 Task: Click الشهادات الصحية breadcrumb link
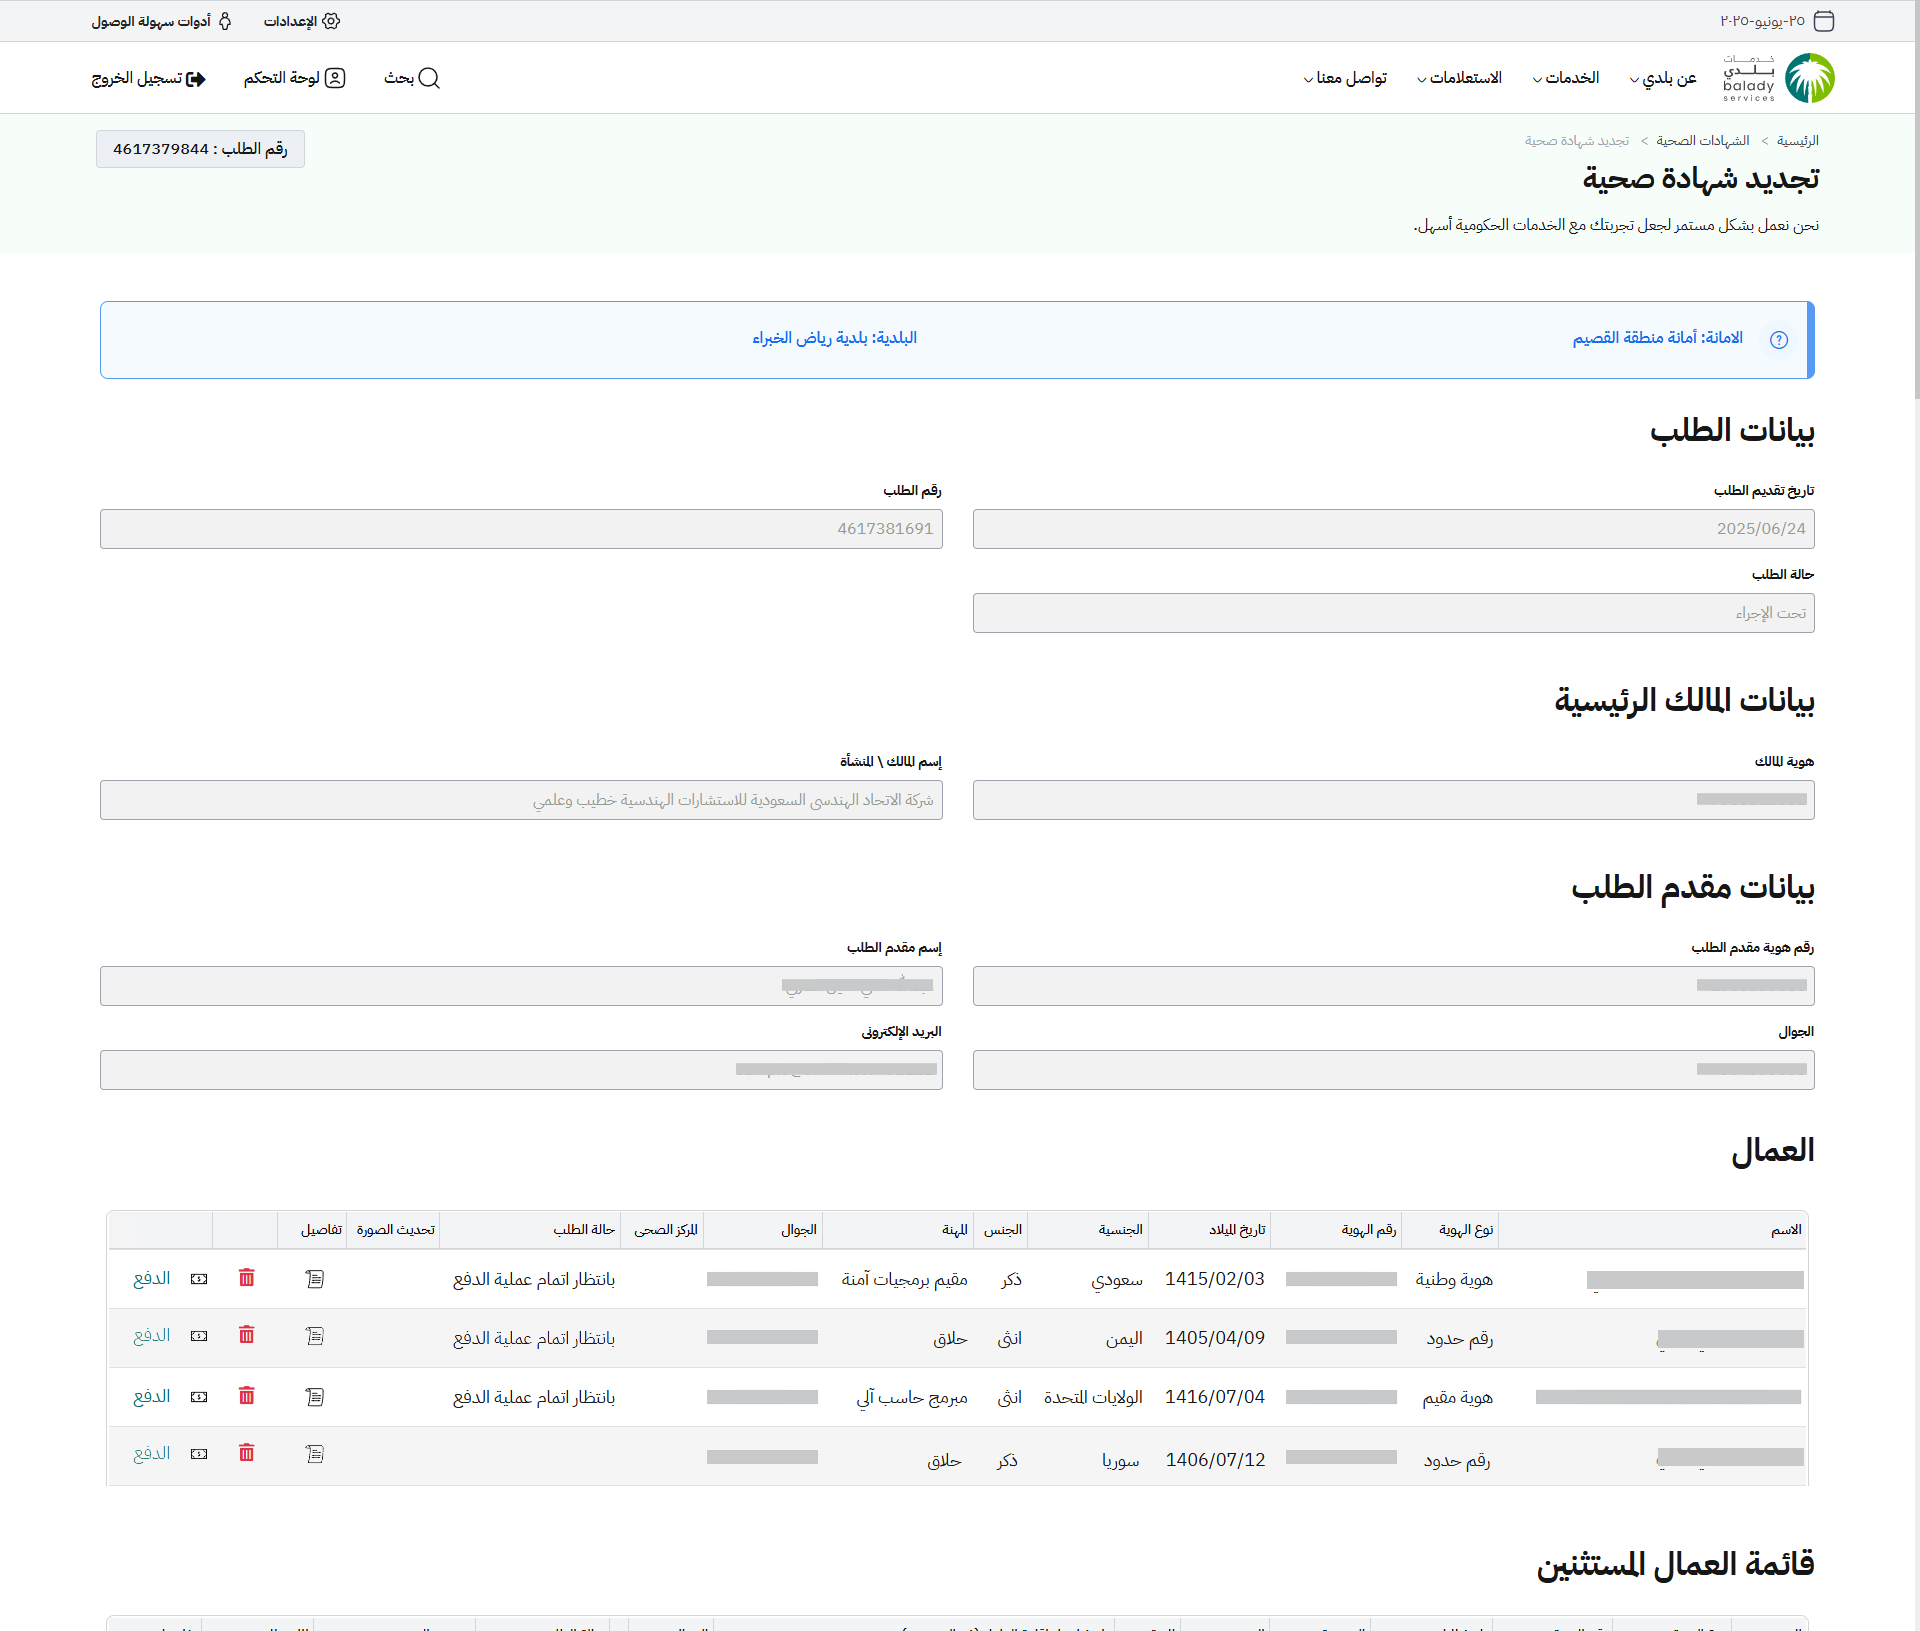tap(1702, 141)
